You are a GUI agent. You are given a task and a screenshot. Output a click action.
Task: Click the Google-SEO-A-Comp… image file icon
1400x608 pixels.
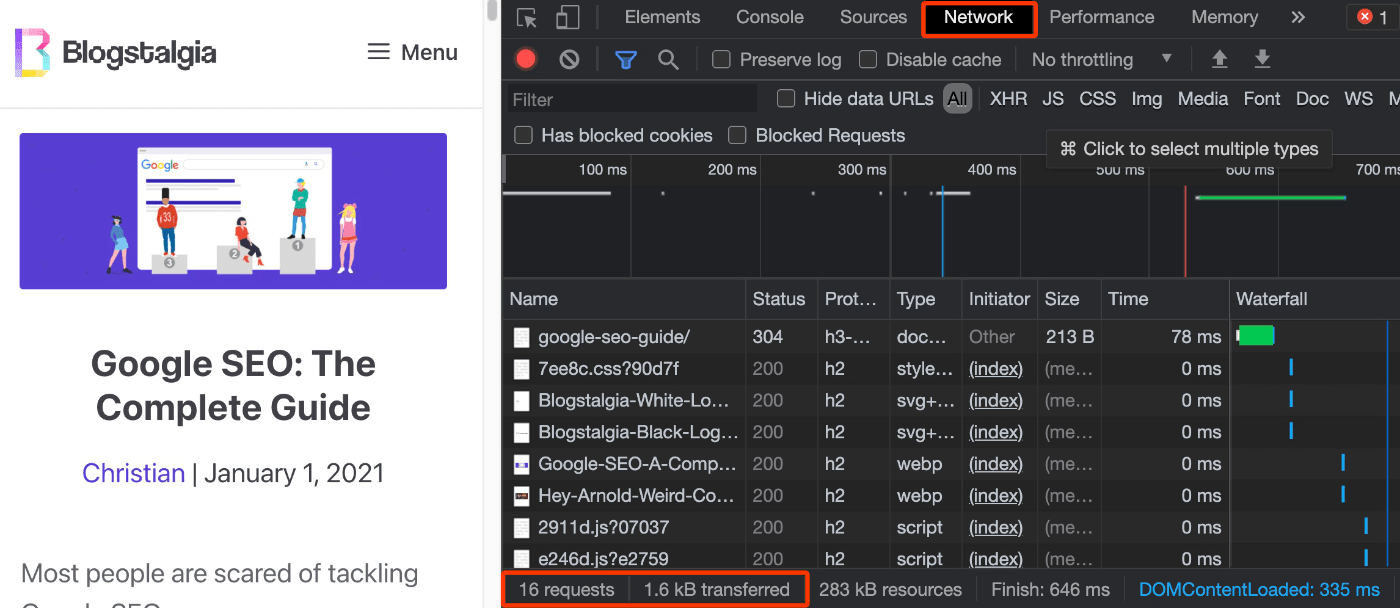coord(522,464)
